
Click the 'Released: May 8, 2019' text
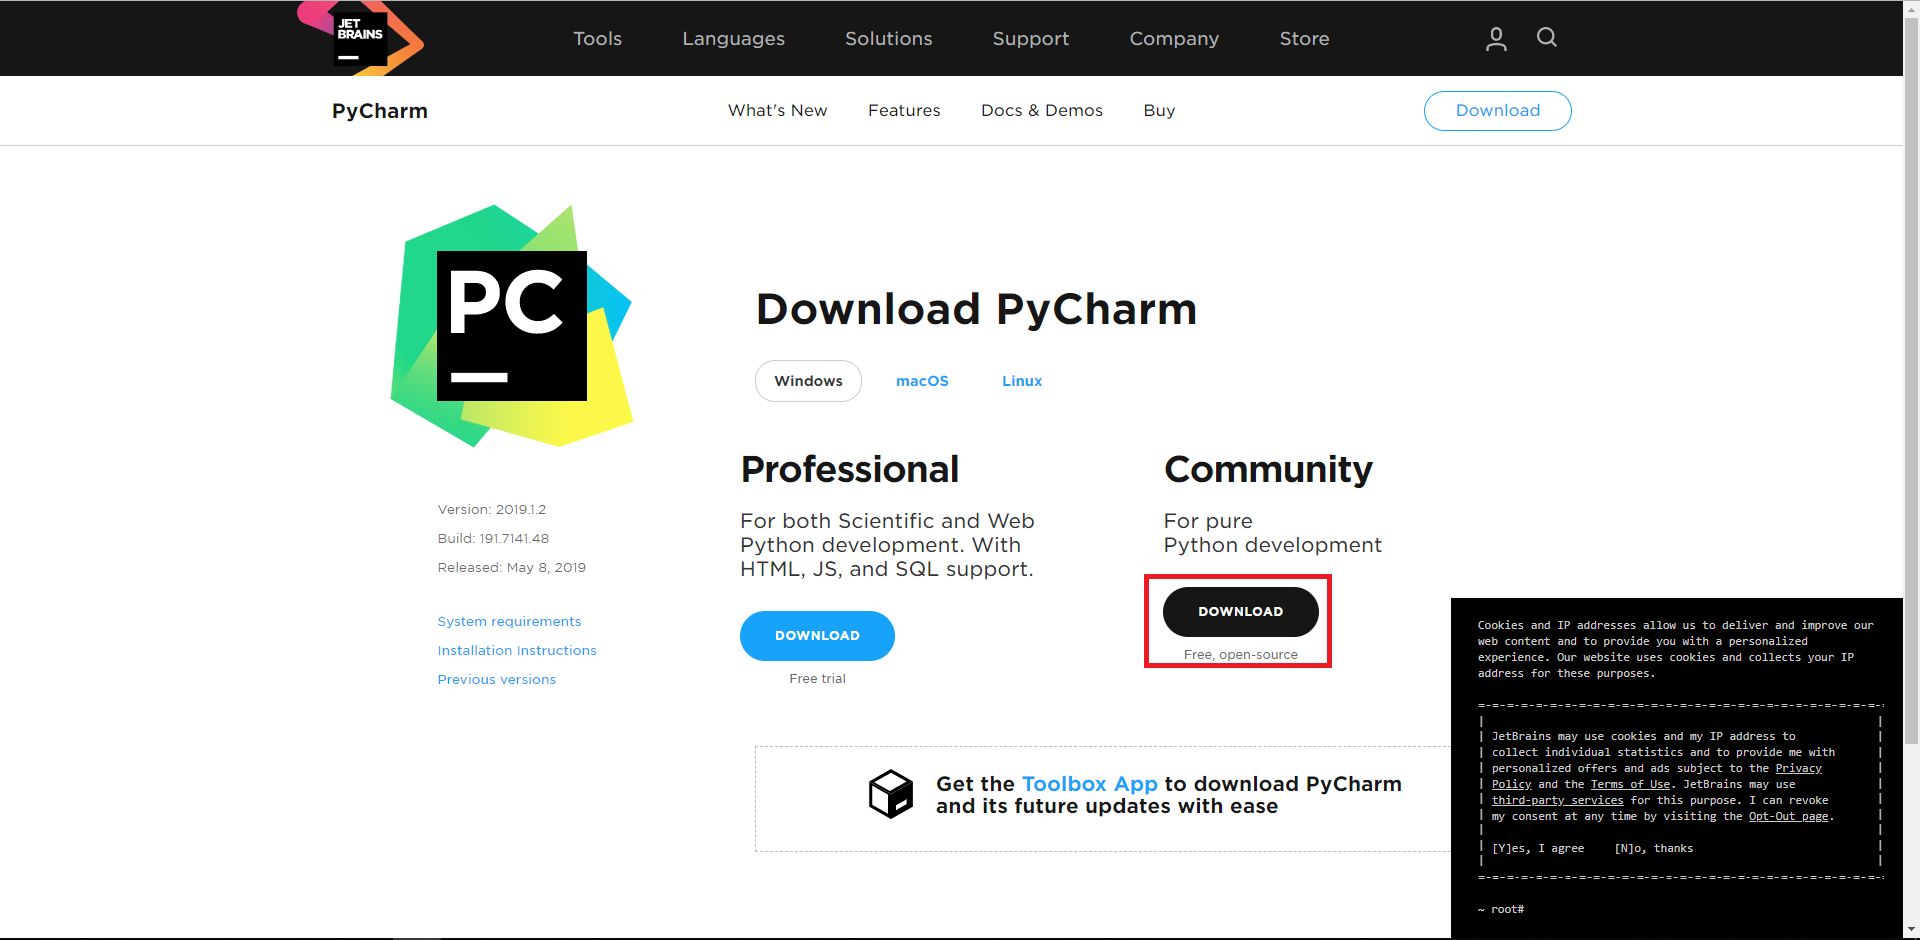tap(512, 567)
